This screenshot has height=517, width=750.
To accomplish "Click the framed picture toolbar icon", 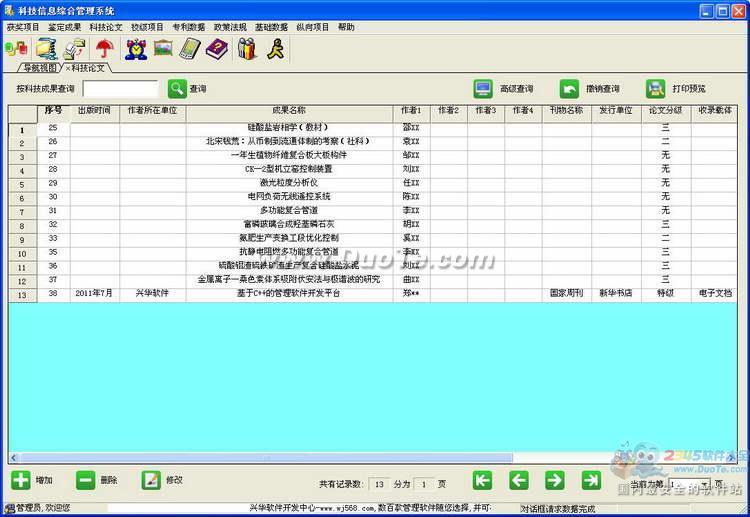I will coord(164,48).
